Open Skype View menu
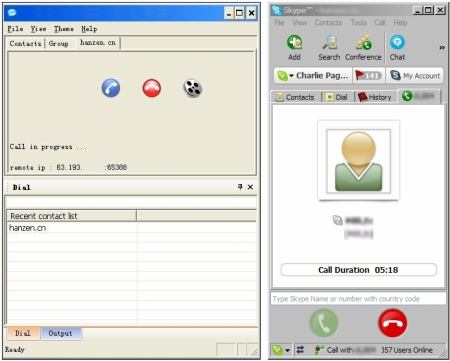The image size is (450, 361). (x=300, y=23)
